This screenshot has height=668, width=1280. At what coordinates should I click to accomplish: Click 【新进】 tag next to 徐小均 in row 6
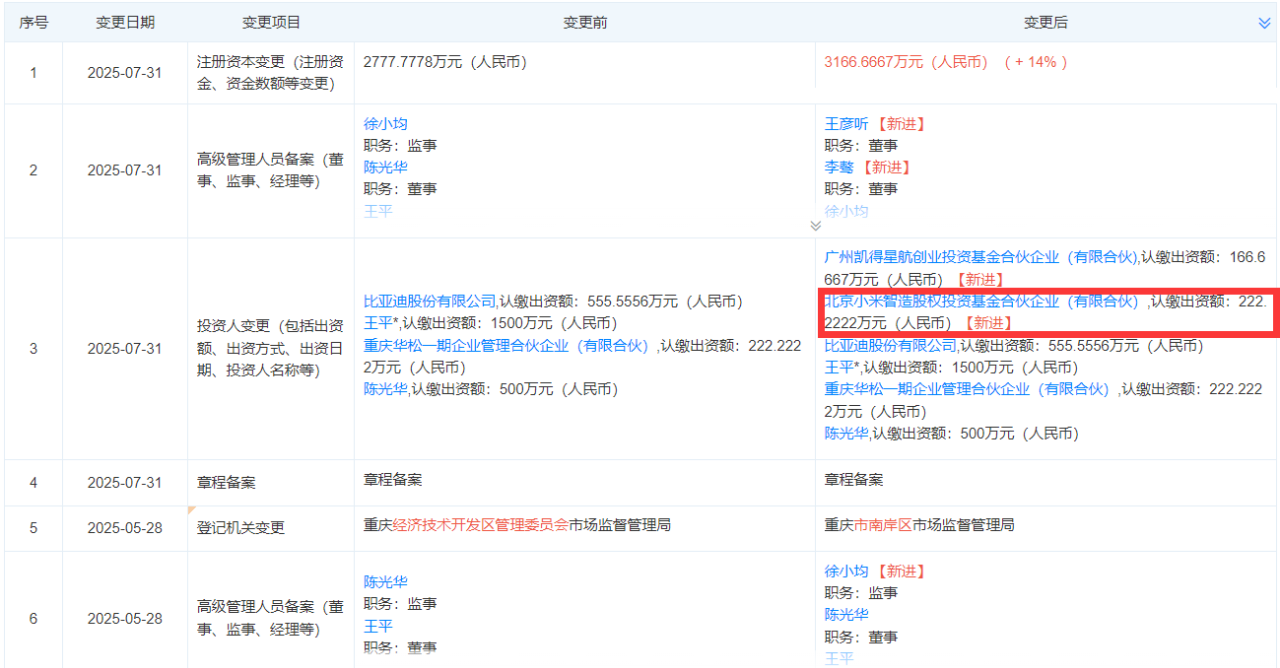tap(900, 571)
